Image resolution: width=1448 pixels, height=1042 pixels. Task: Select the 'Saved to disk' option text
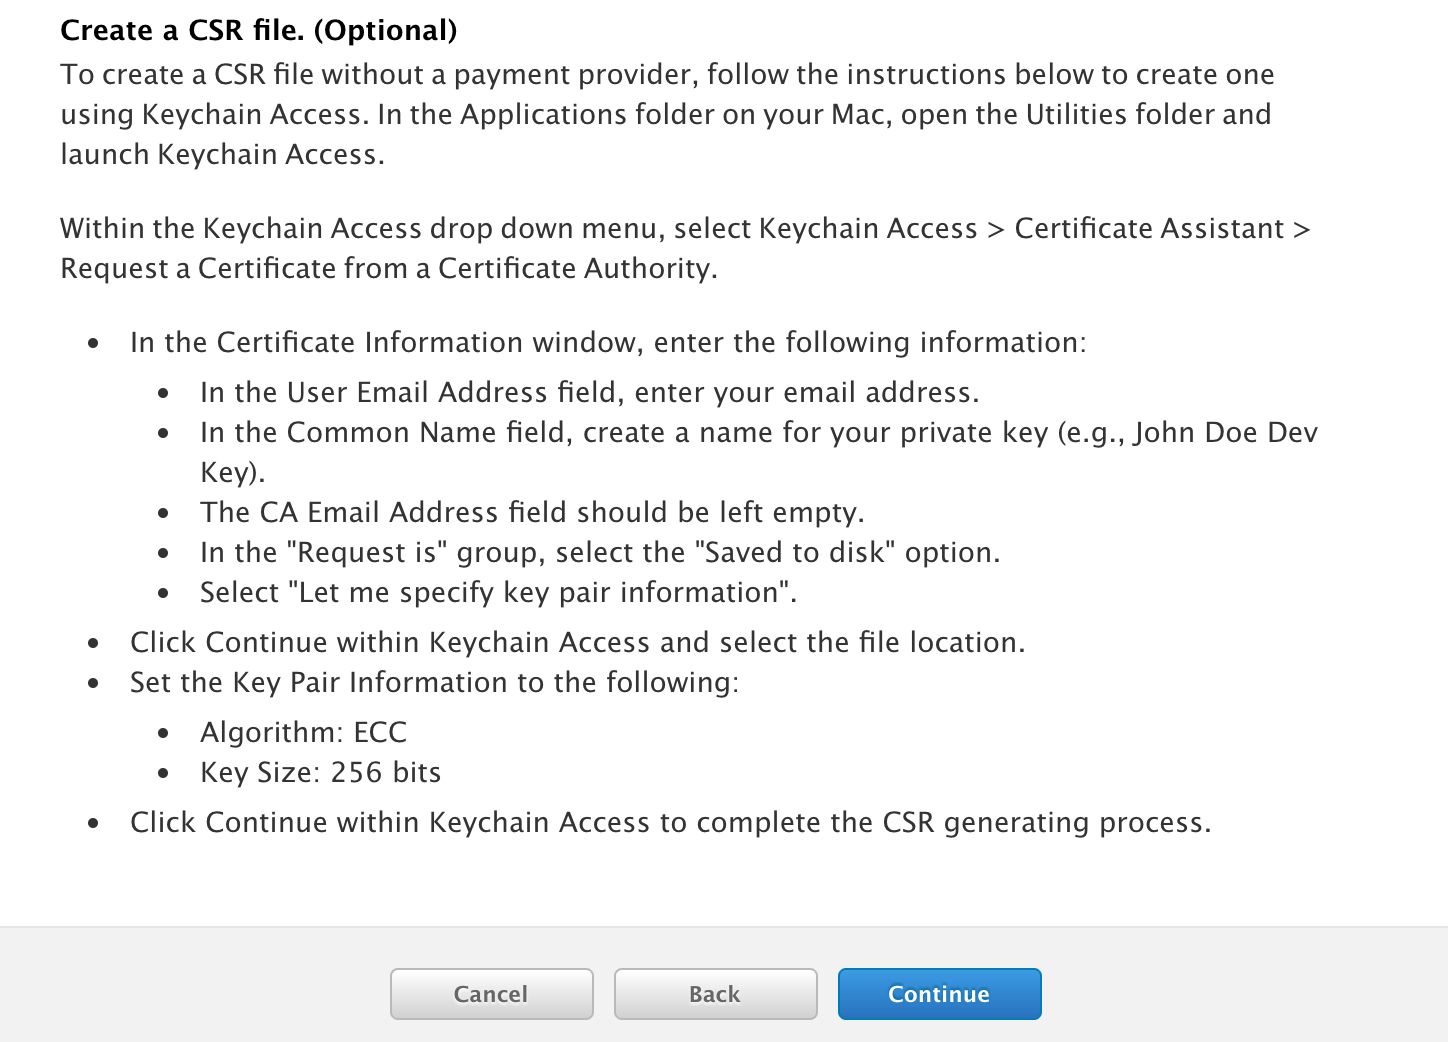pos(600,552)
